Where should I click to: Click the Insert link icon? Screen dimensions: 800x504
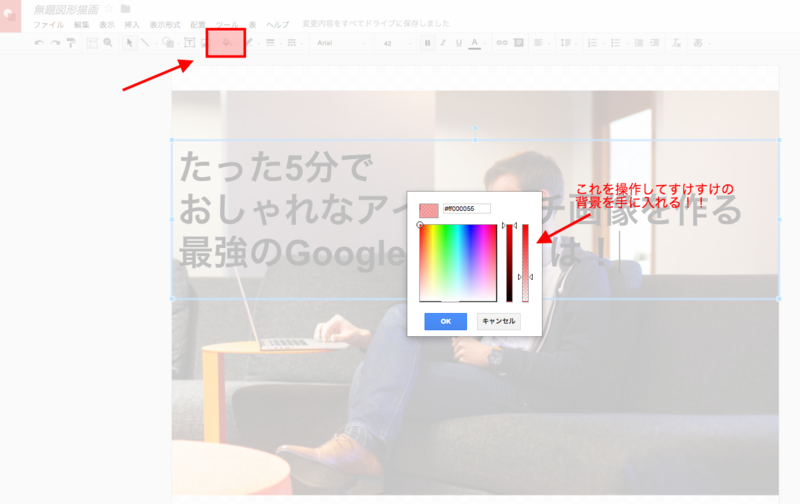click(x=502, y=43)
